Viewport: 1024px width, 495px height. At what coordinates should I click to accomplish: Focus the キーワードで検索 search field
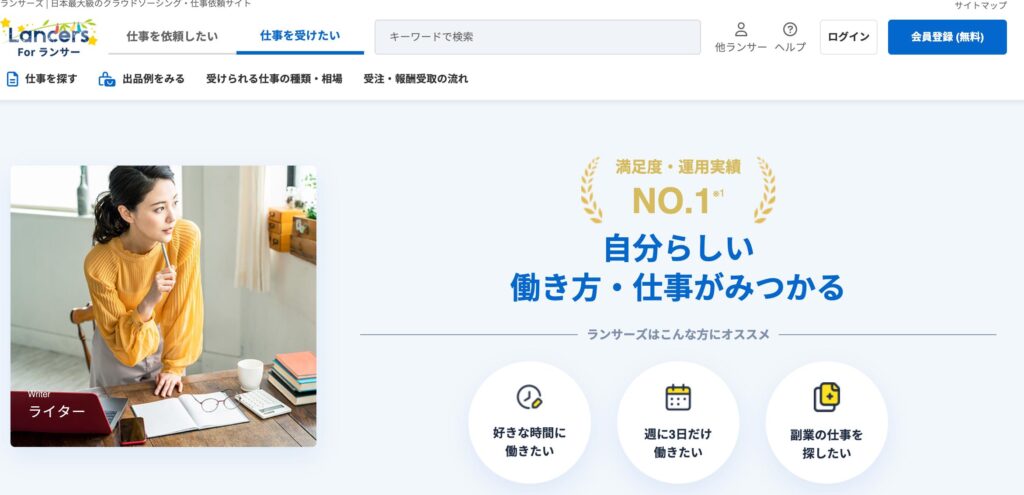pyautogui.click(x=537, y=37)
